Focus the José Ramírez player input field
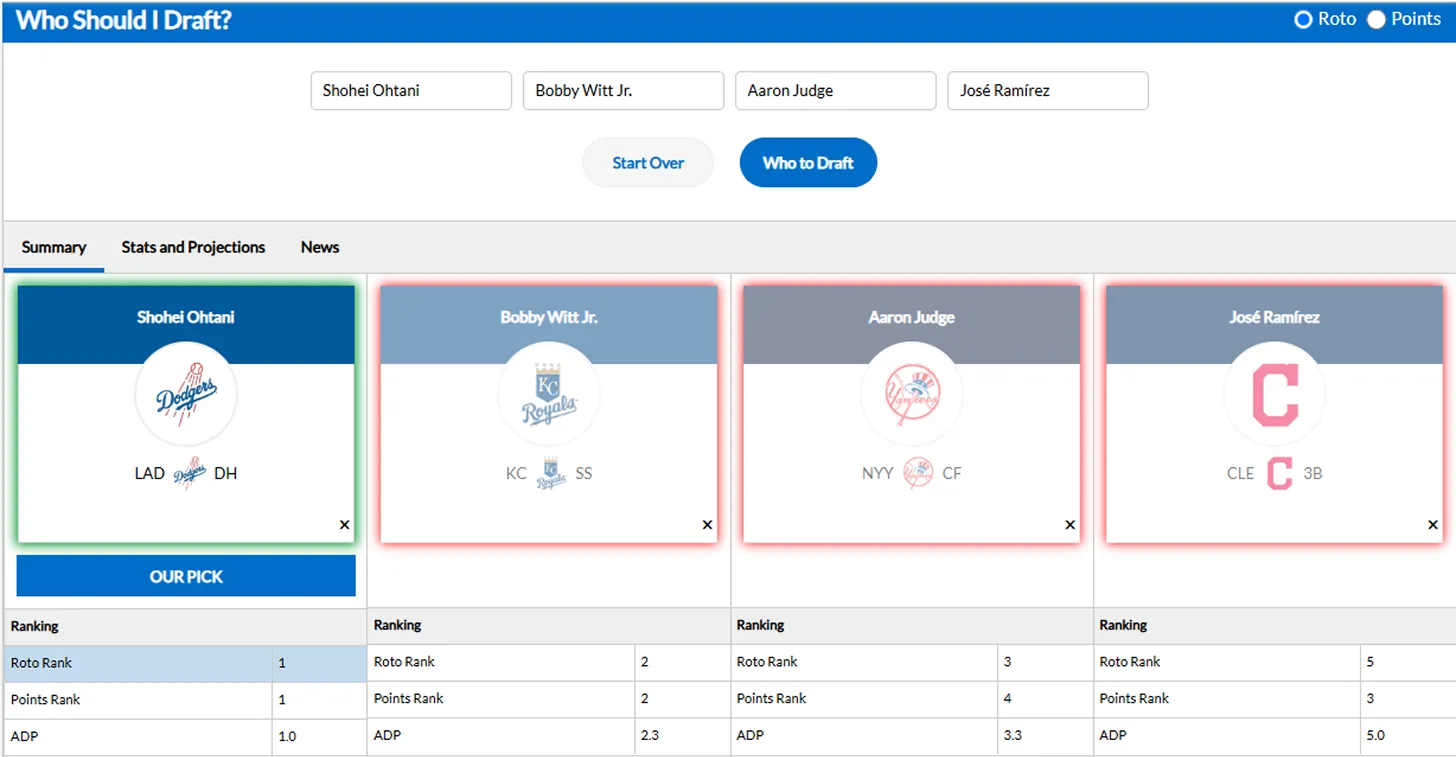The width and height of the screenshot is (1456, 757). click(1047, 90)
